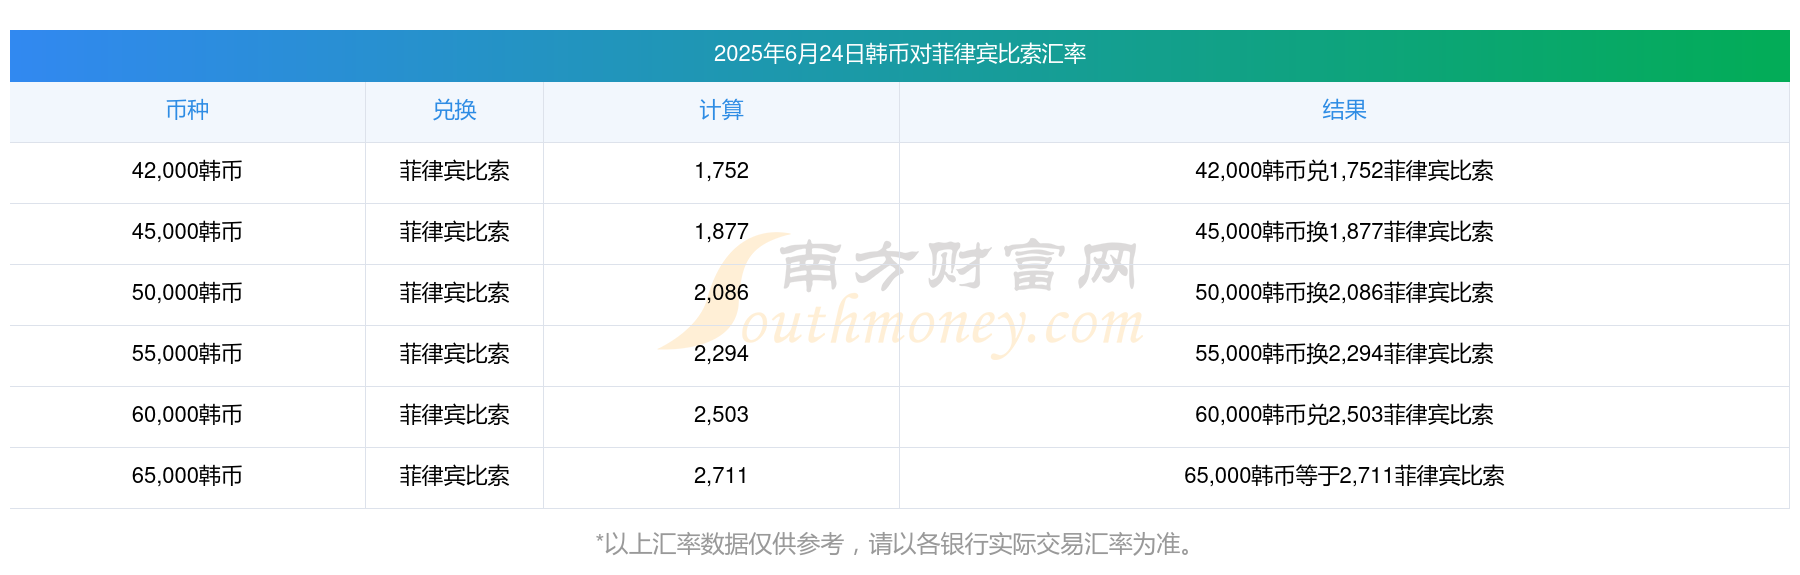The height and width of the screenshot is (575, 1800).
Task: Select the 65,000韩币 cell
Action: tap(187, 476)
